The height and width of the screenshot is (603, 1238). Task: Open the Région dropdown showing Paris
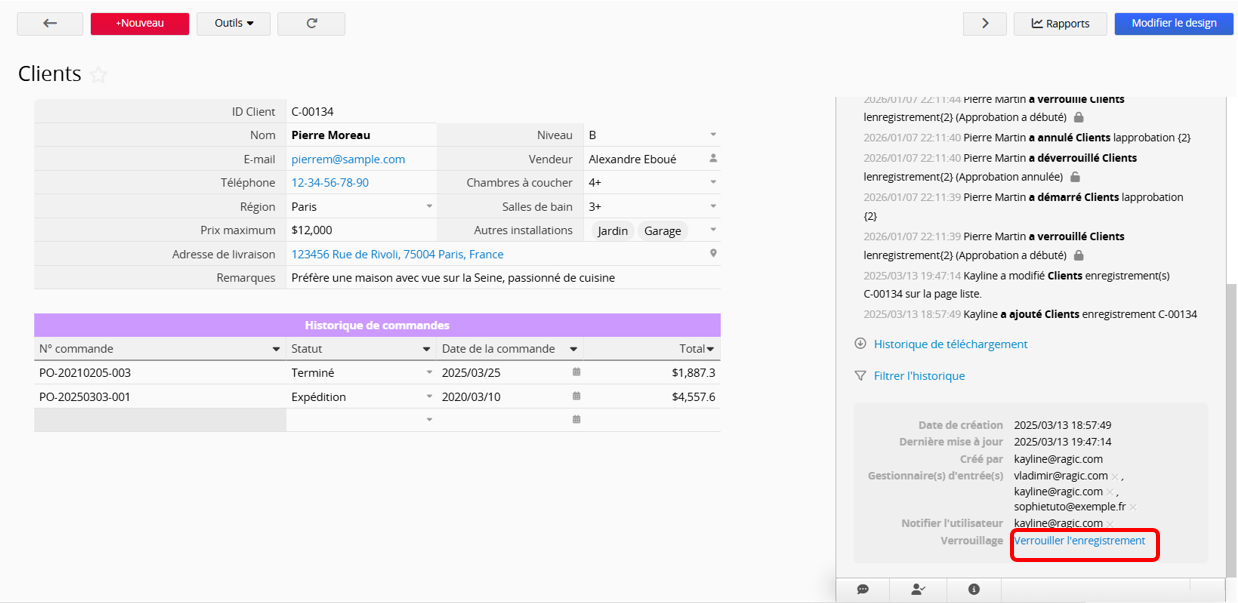430,207
